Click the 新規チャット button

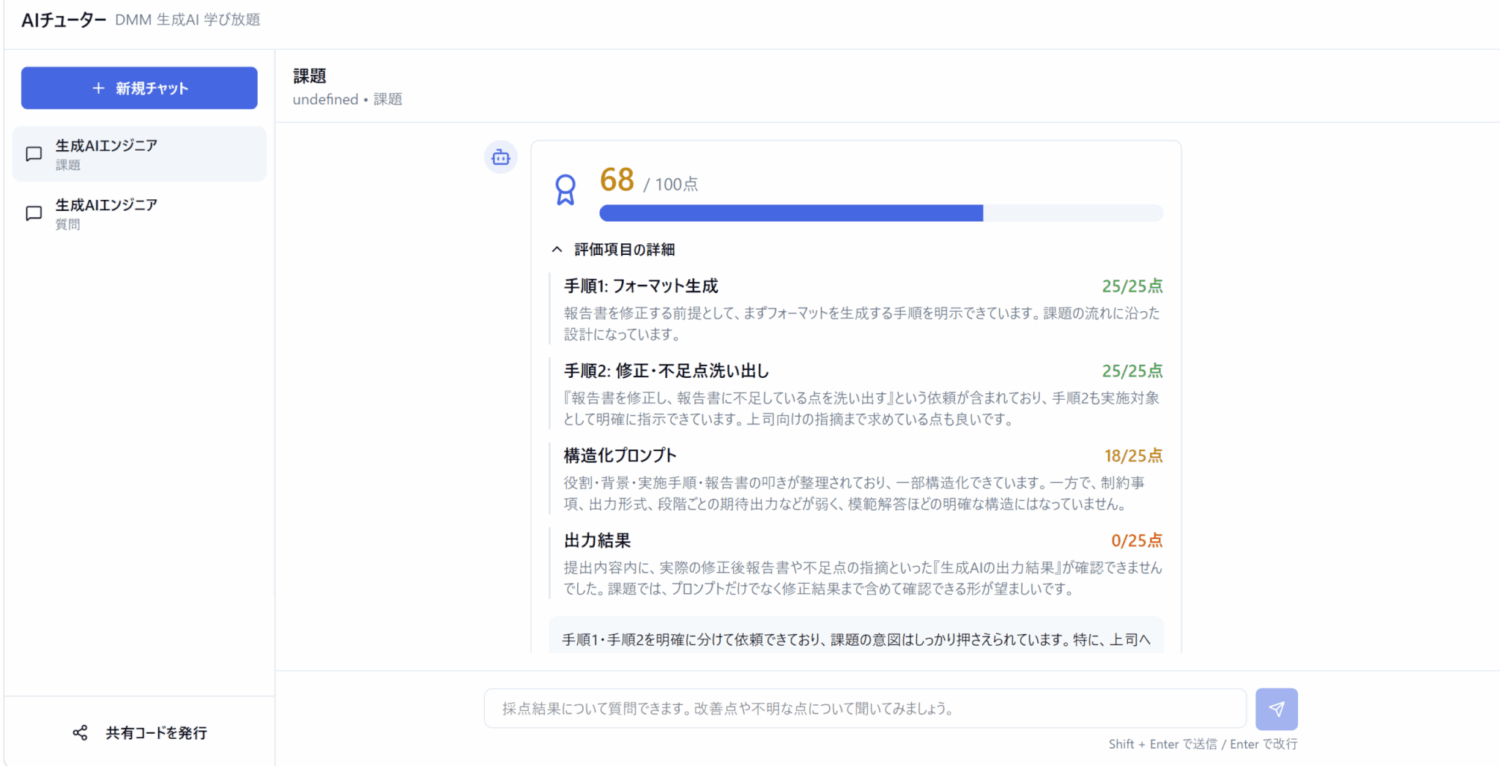point(139,88)
